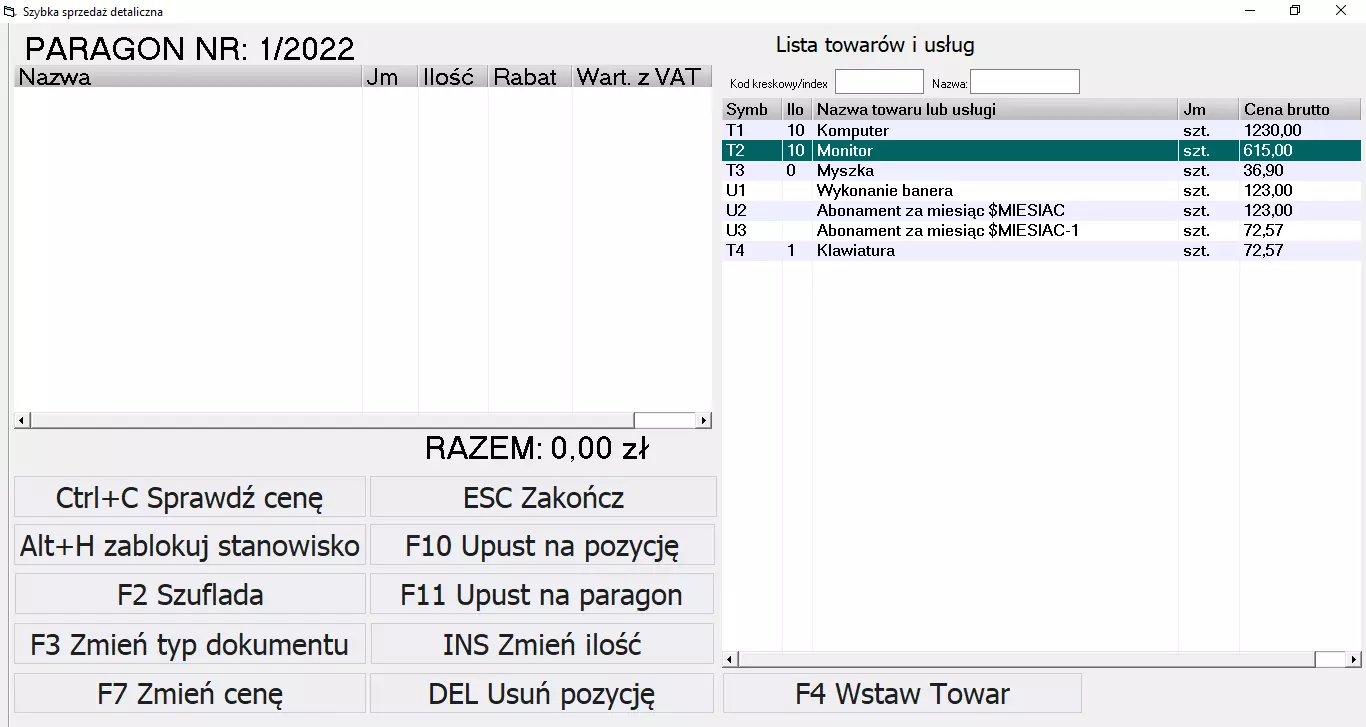Screen dimensions: 1366x727
Task: Apply F10 Upust na pozycję
Action: pos(542,546)
